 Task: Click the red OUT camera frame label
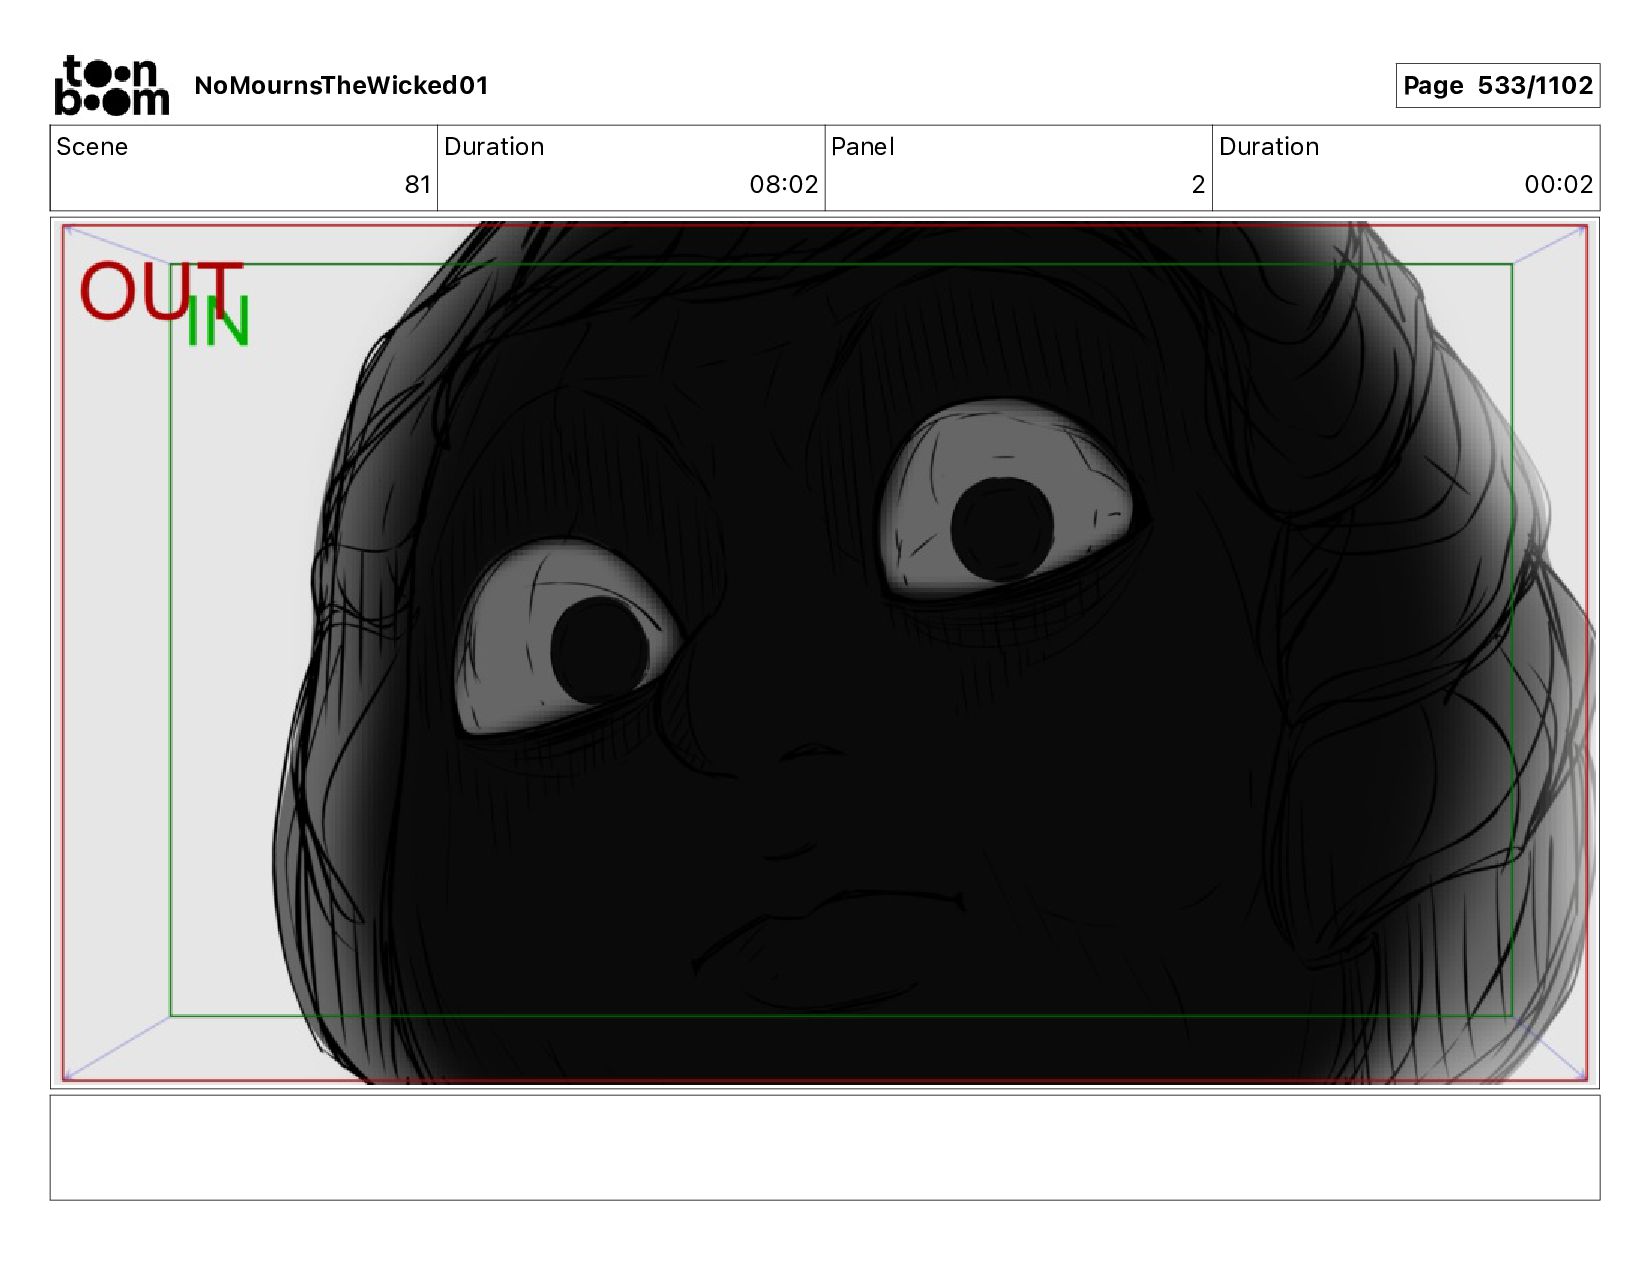[160, 291]
